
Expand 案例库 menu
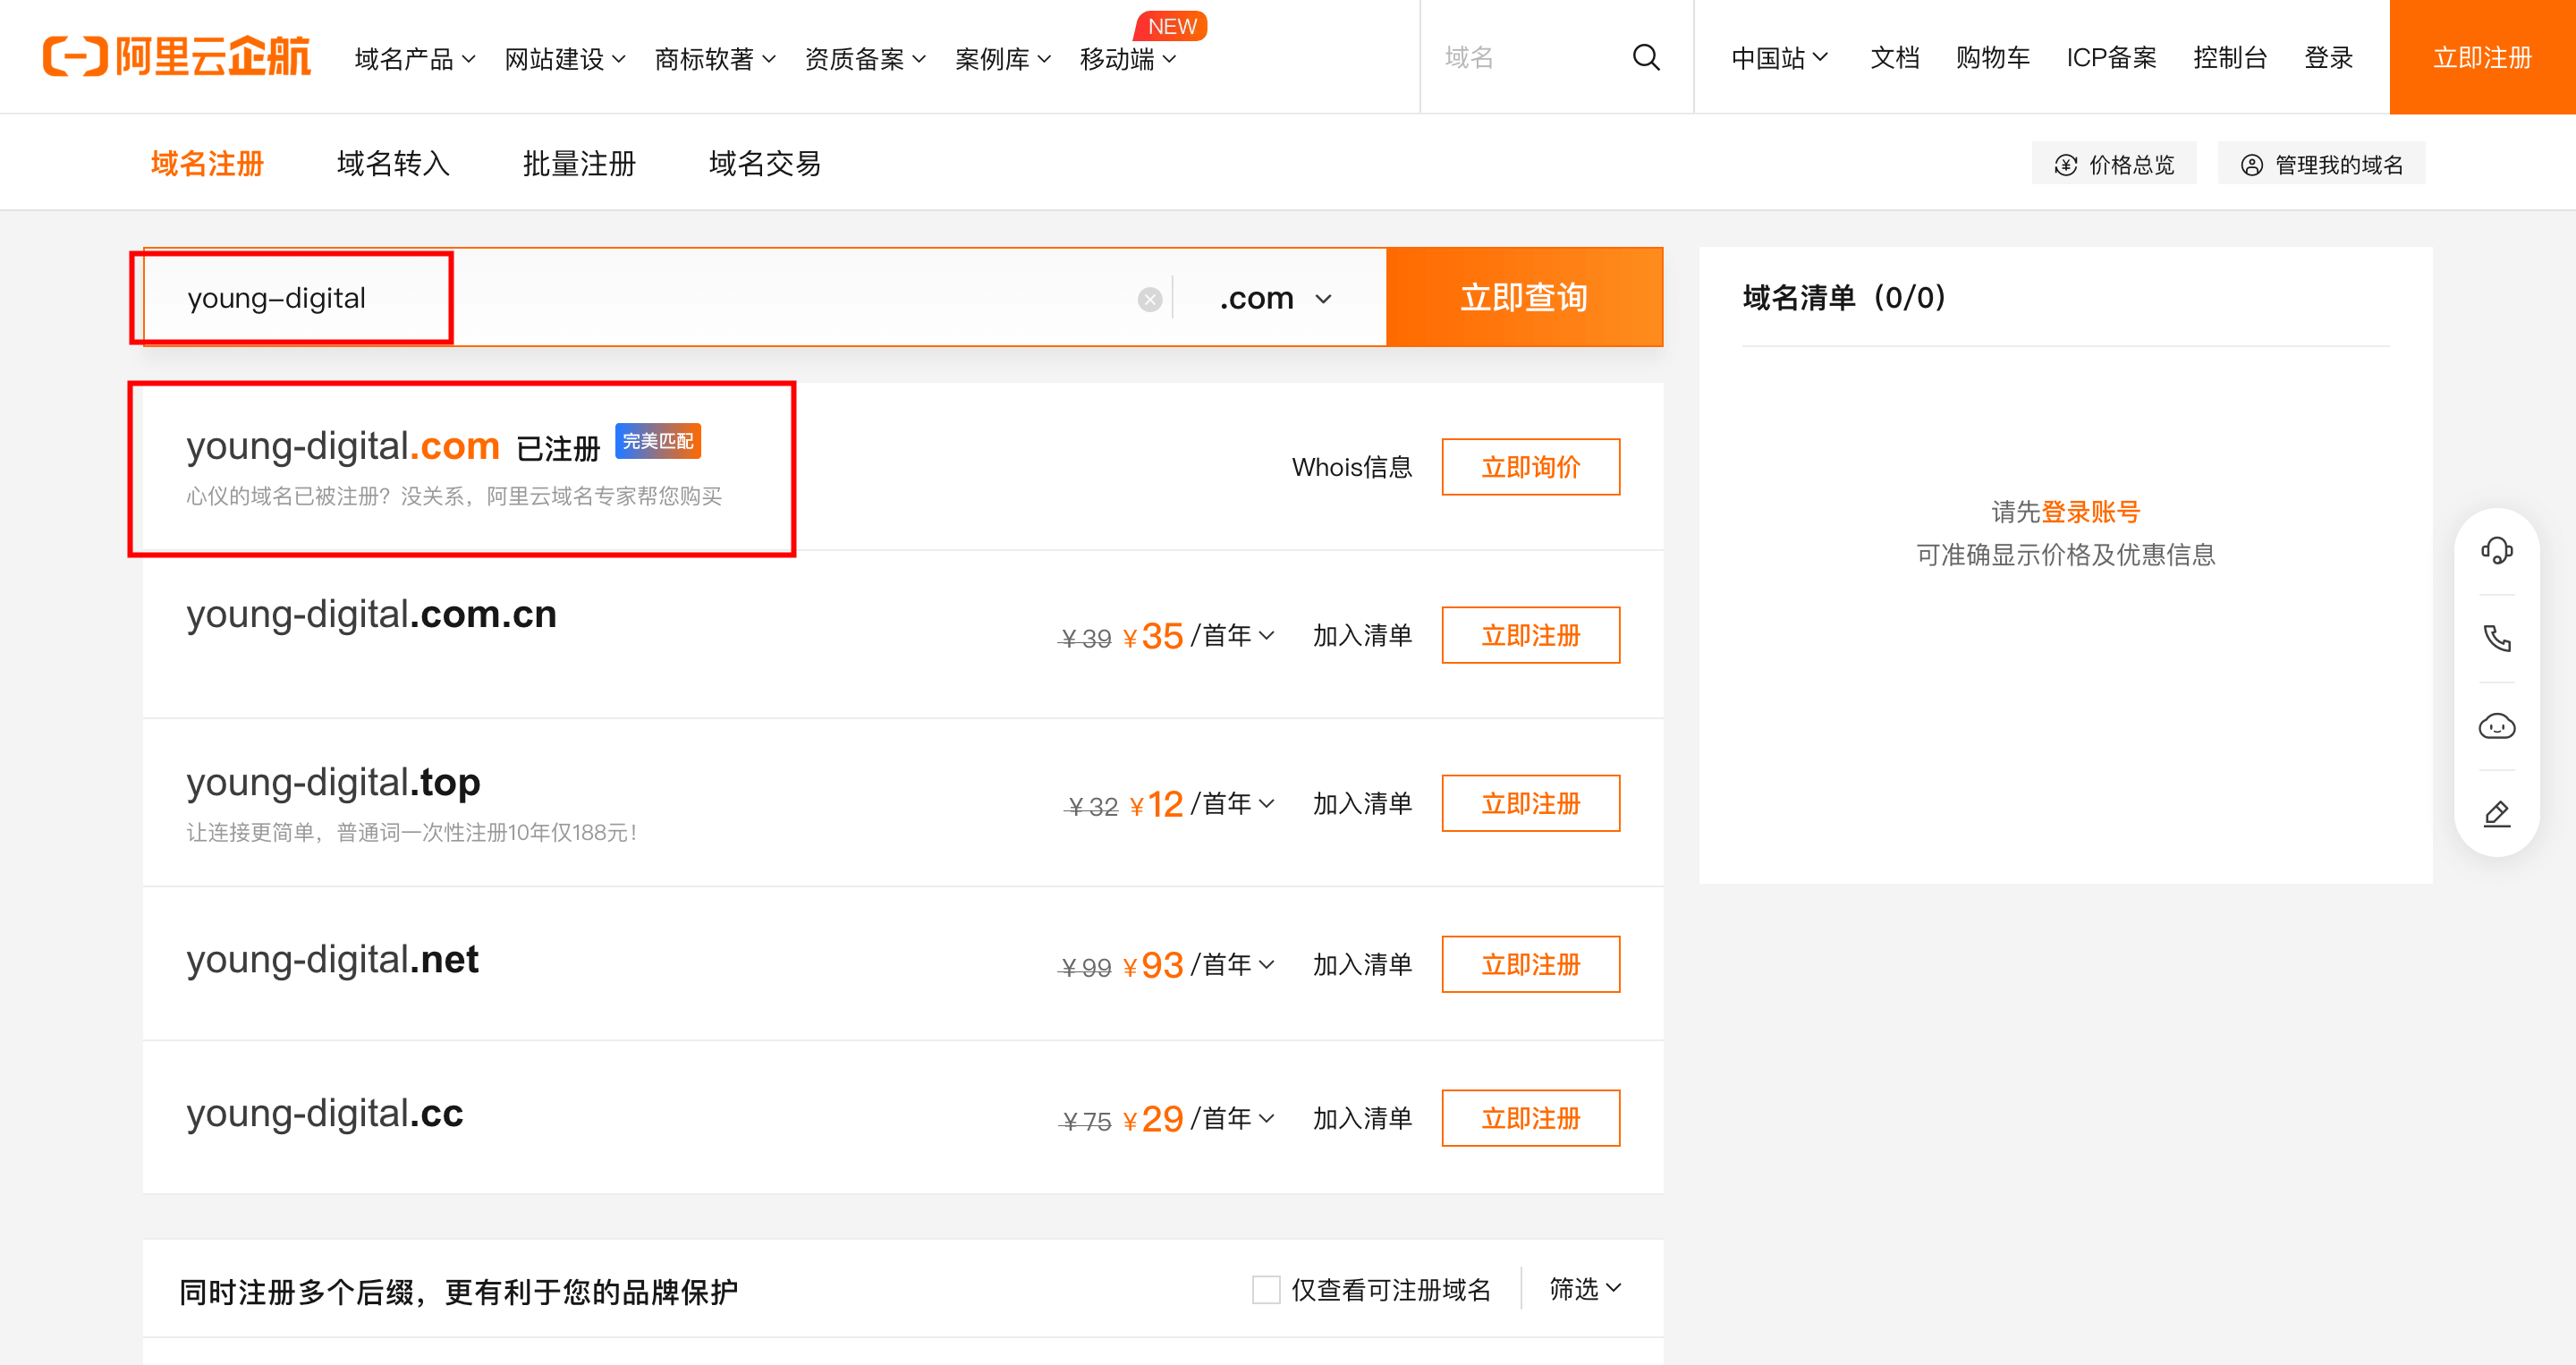click(1003, 59)
